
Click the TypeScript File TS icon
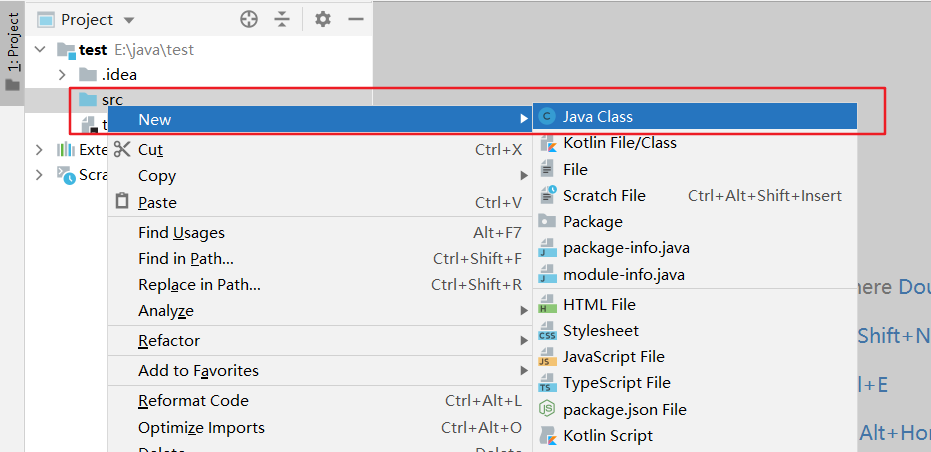tap(547, 384)
